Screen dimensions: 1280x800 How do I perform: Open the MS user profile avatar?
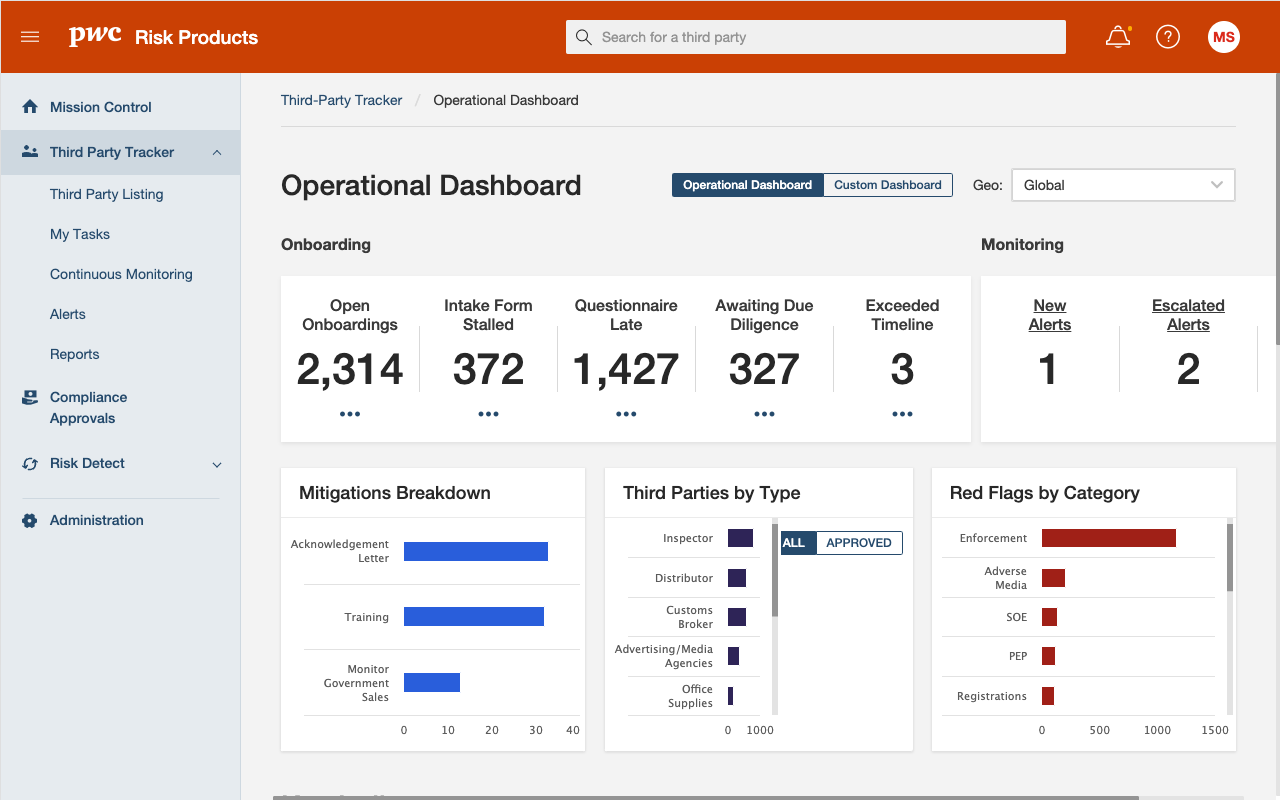click(x=1223, y=37)
